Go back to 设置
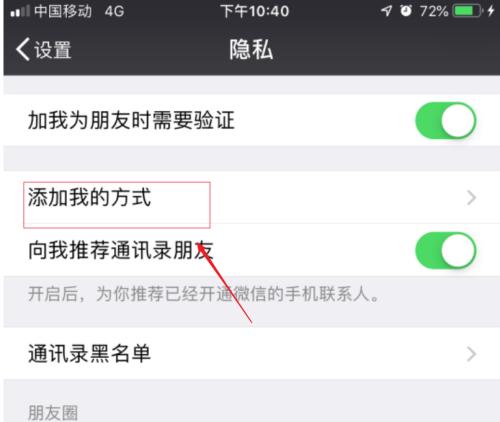The width and height of the screenshot is (500, 422). point(44,49)
